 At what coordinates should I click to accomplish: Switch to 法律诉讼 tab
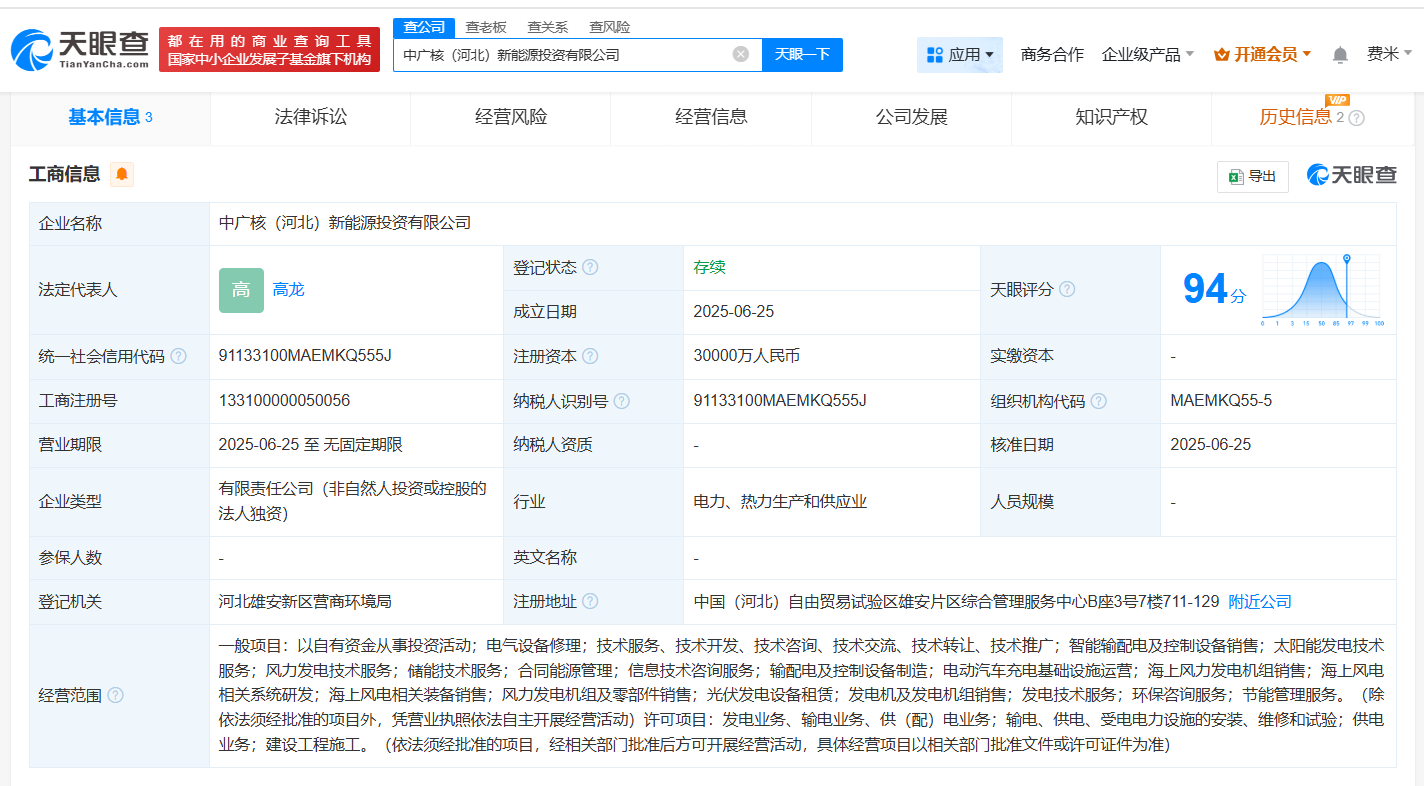click(311, 118)
